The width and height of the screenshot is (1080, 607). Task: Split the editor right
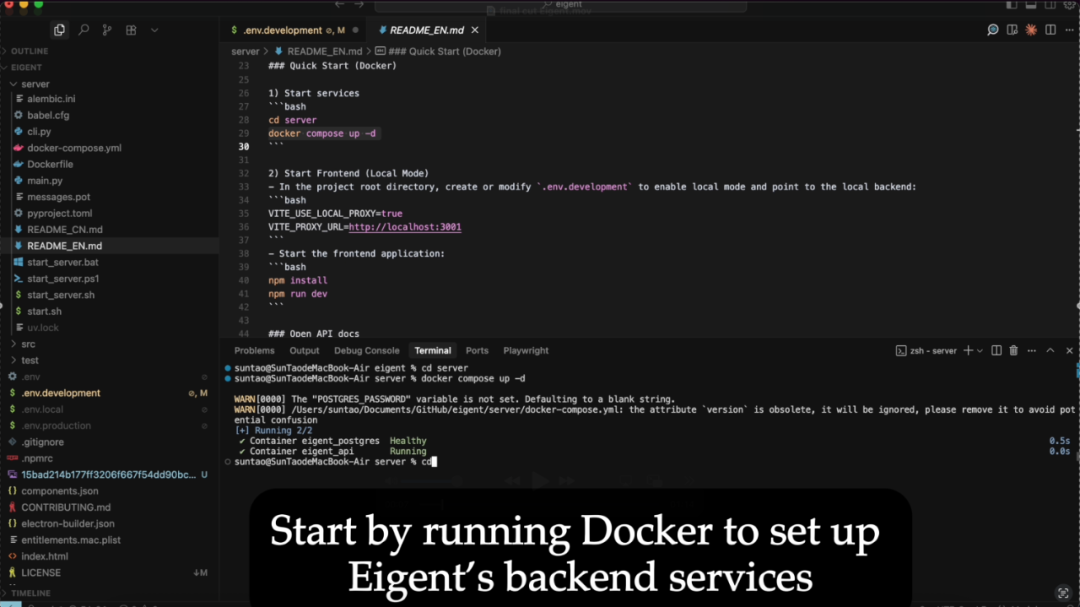pyautogui.click(x=1050, y=30)
